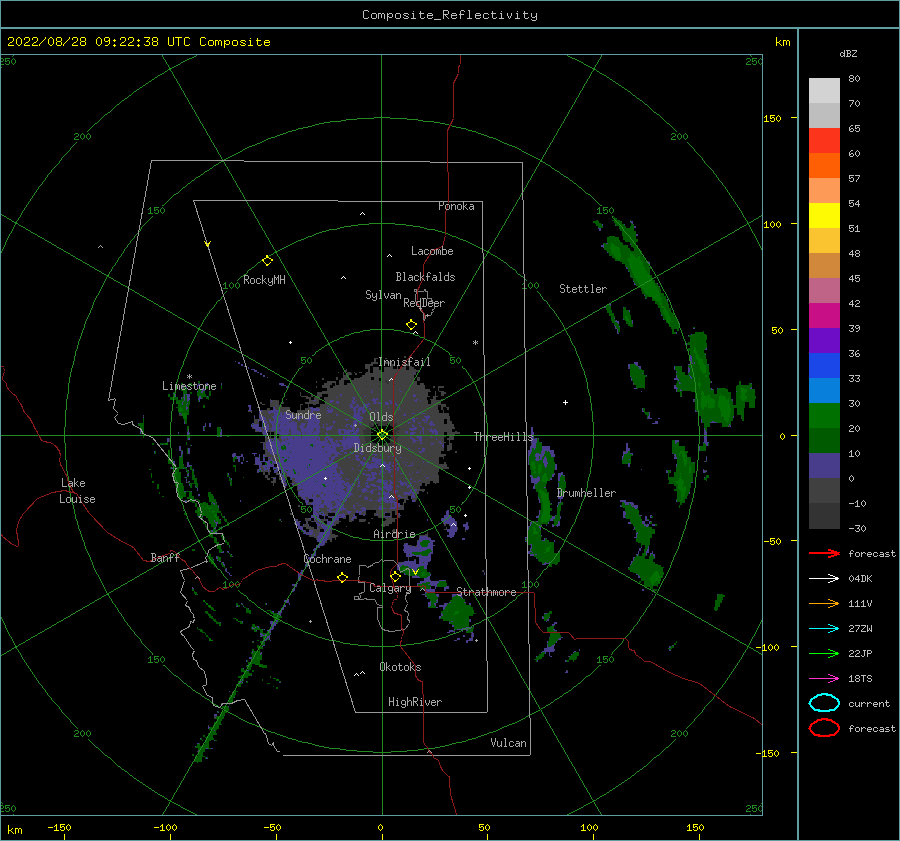Select the yellow diamond marker below RedDeer
This screenshot has width=900, height=841.
coord(412,325)
